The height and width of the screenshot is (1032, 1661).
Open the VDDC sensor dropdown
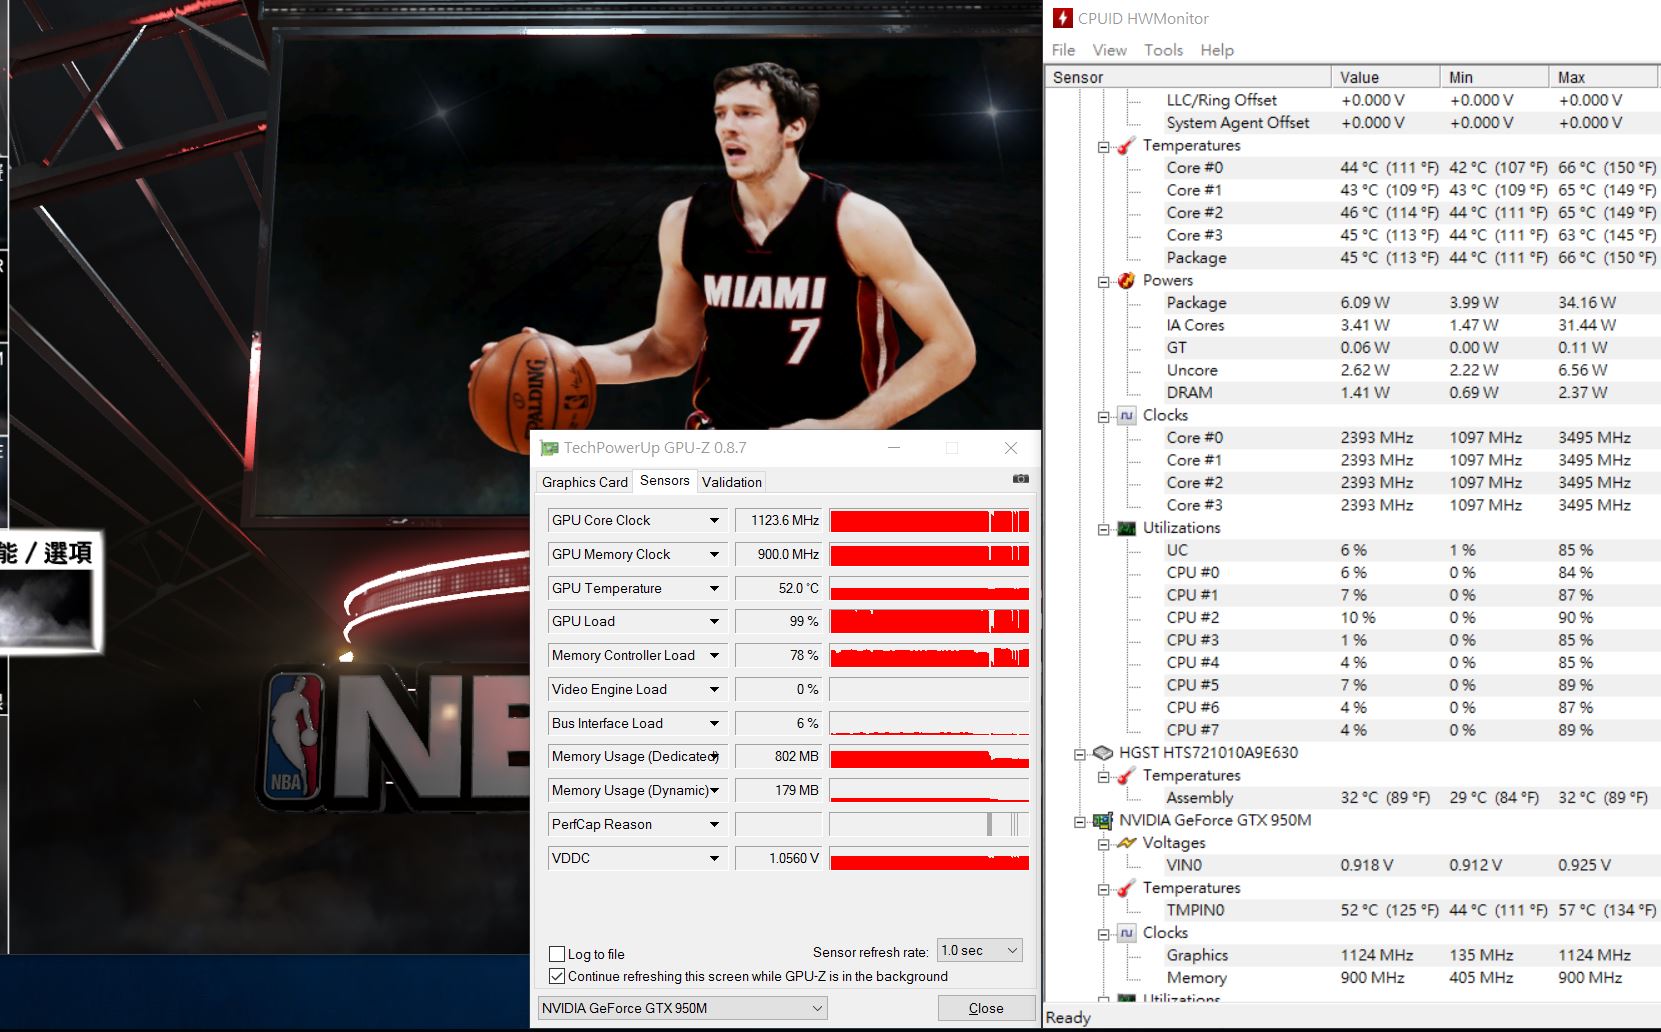714,858
